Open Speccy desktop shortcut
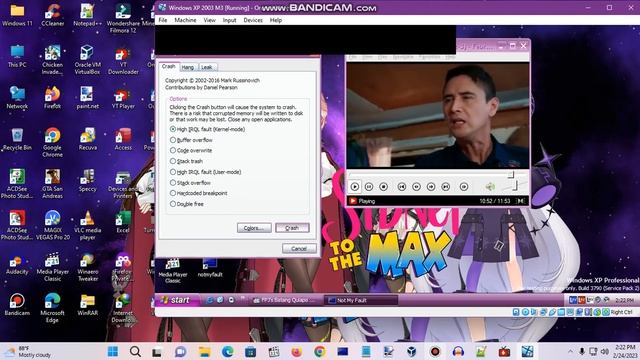 click(x=87, y=180)
